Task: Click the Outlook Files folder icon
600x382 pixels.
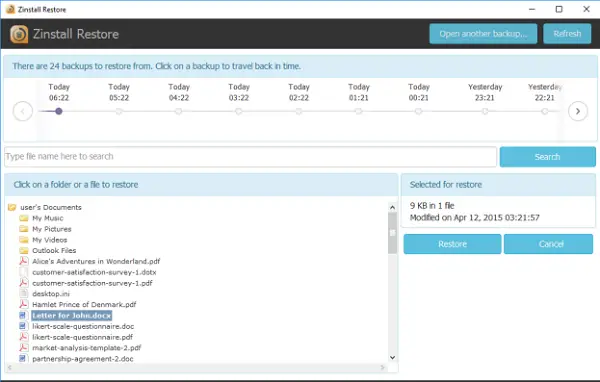Action: (24, 250)
